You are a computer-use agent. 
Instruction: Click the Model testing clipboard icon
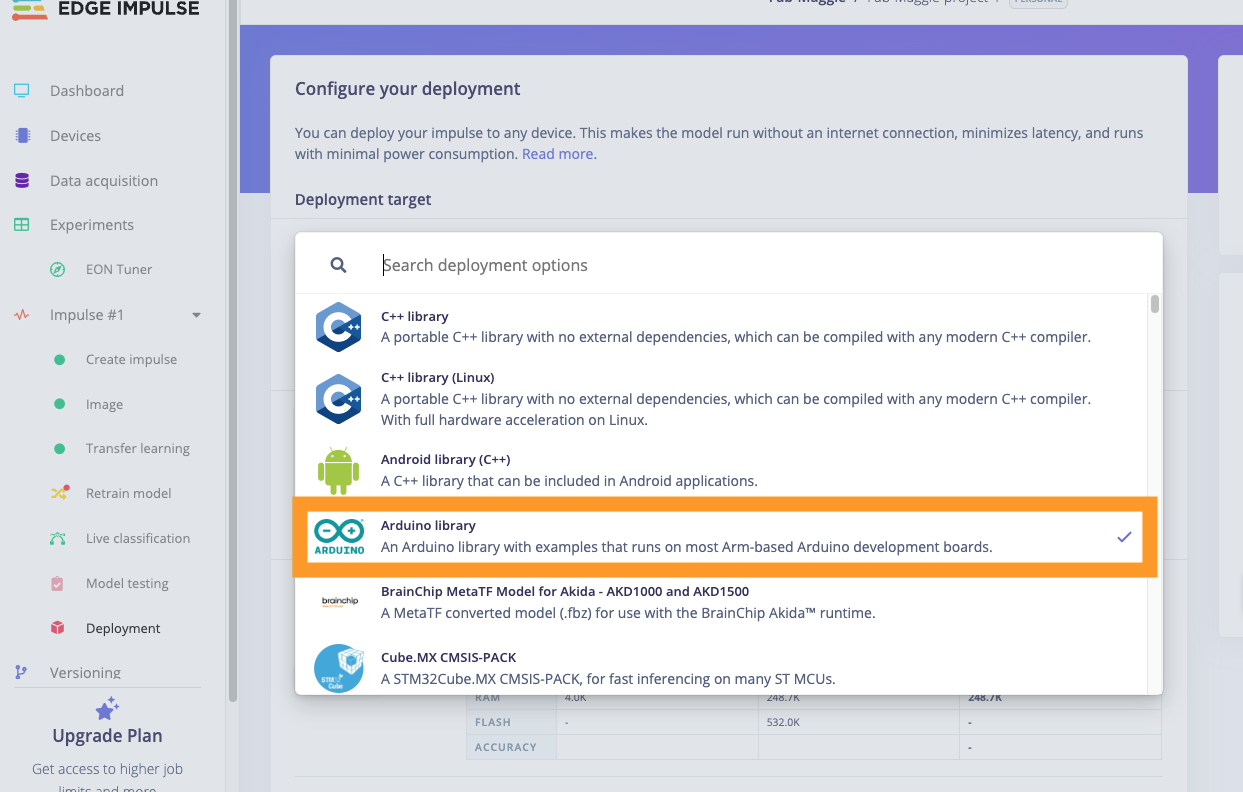58,583
